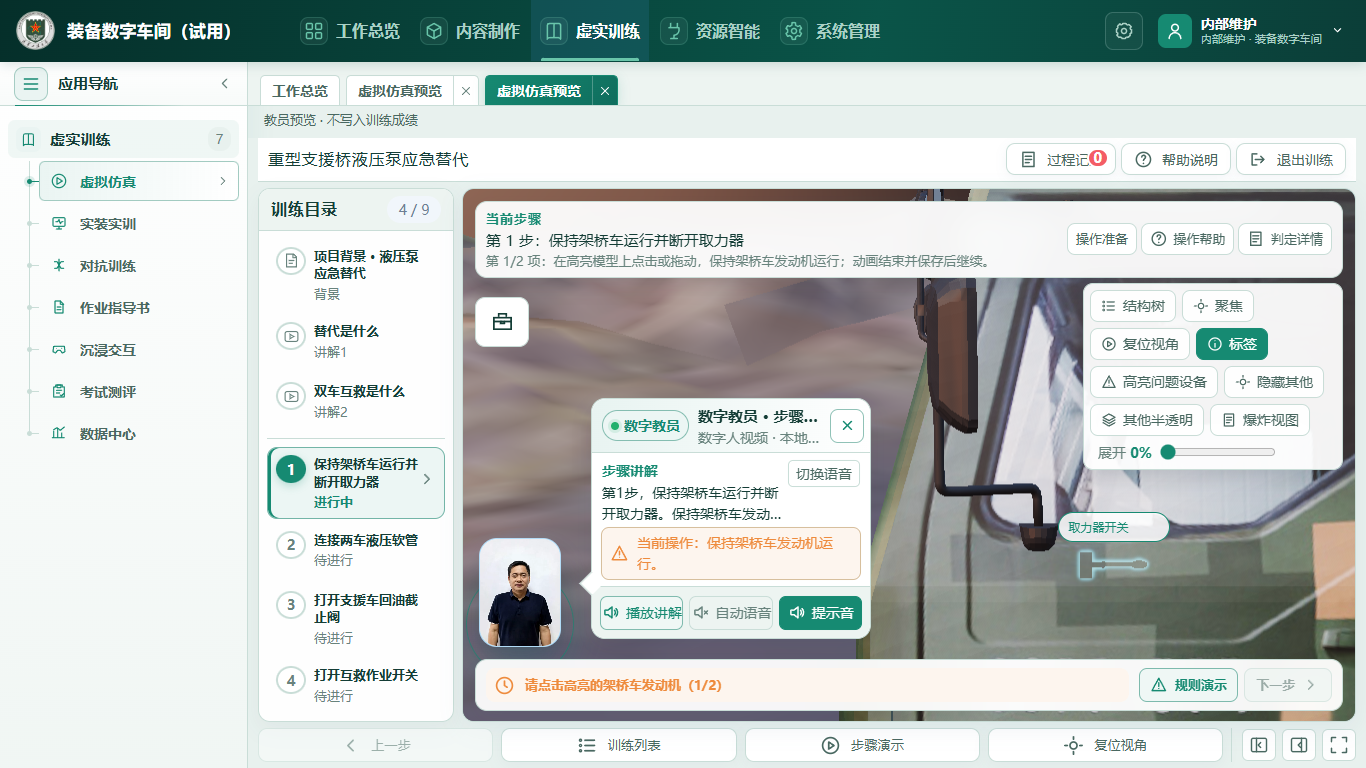Click the settings gear icon in header
This screenshot has width=1366, height=768.
point(1124,31)
